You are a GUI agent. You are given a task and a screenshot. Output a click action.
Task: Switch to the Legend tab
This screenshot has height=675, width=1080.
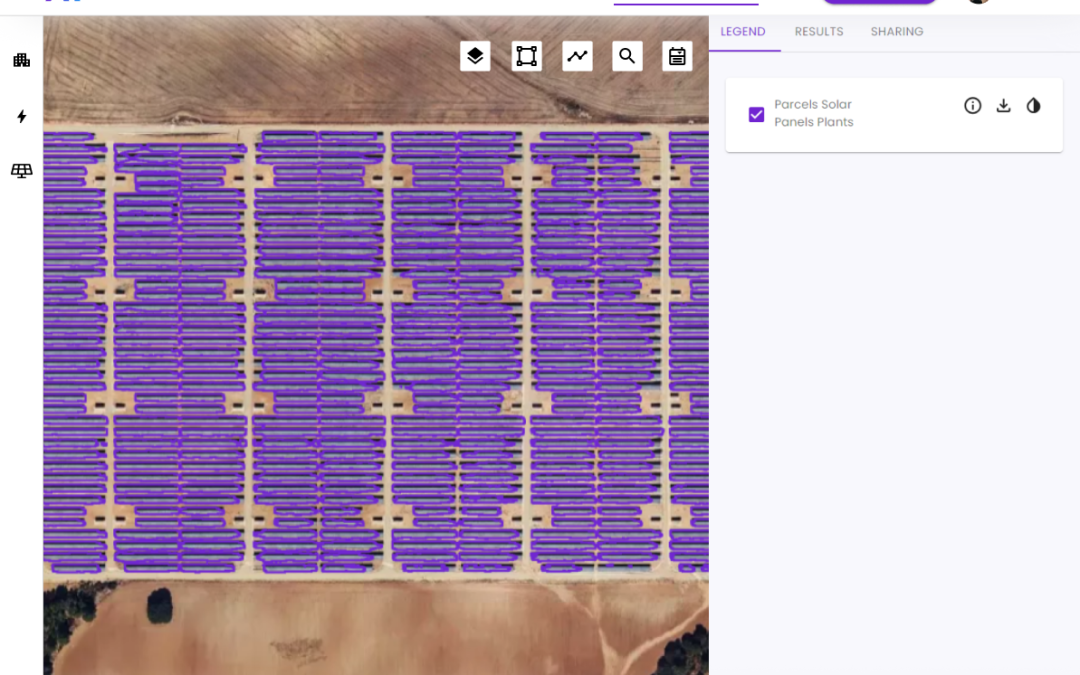[742, 32]
